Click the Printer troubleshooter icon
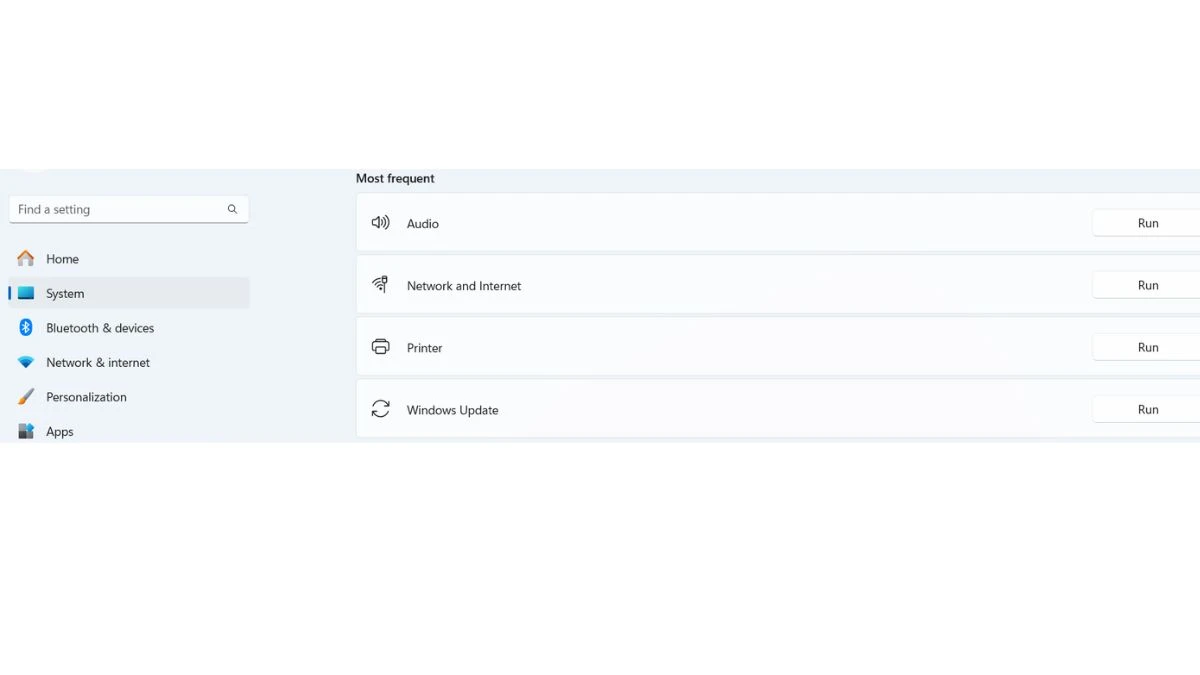This screenshot has height=675, width=1200. pos(380,347)
